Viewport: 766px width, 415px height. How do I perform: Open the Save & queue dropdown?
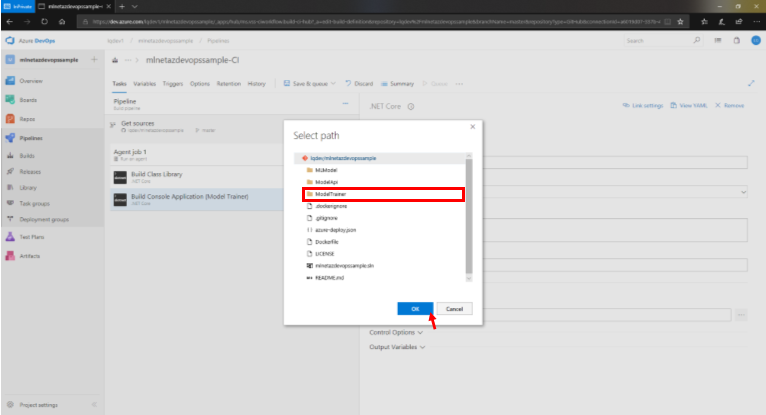point(312,84)
